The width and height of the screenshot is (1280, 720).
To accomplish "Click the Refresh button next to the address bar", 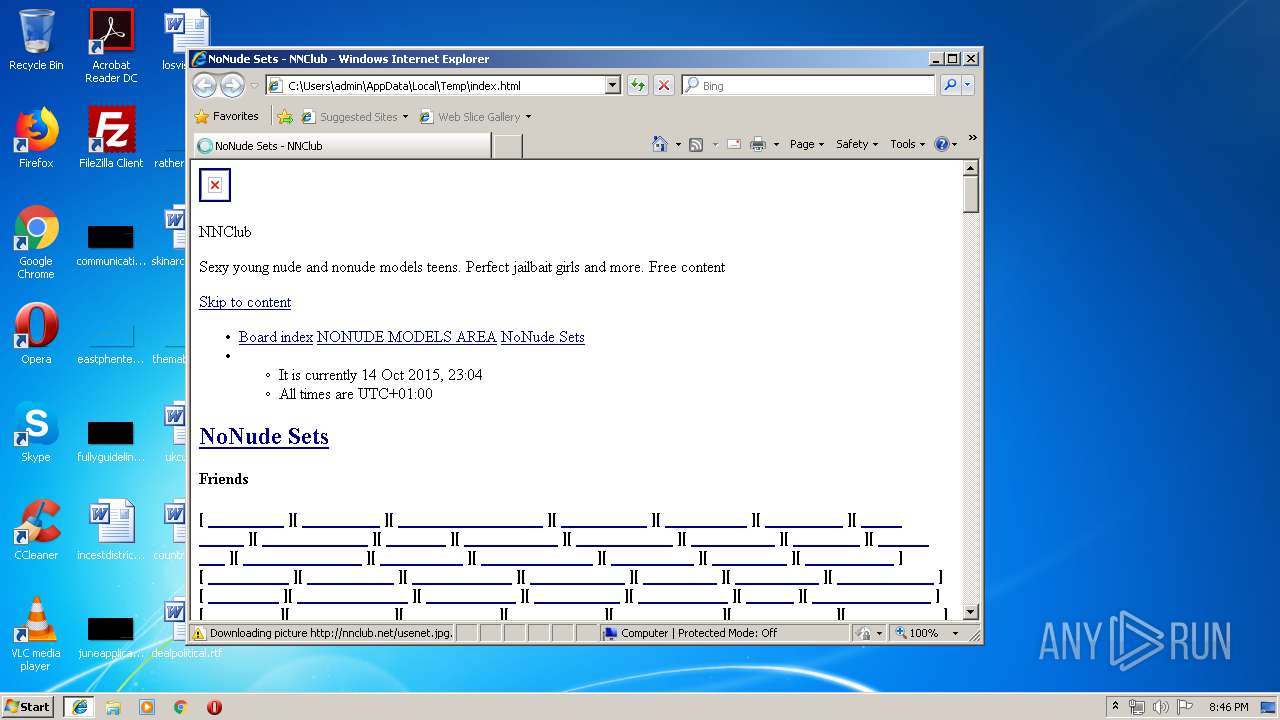I will pos(637,86).
